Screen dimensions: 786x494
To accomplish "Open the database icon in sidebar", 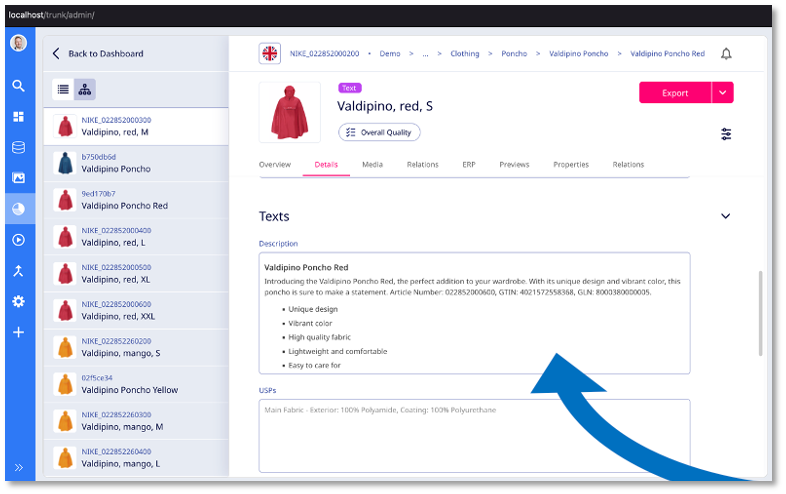I will [19, 147].
